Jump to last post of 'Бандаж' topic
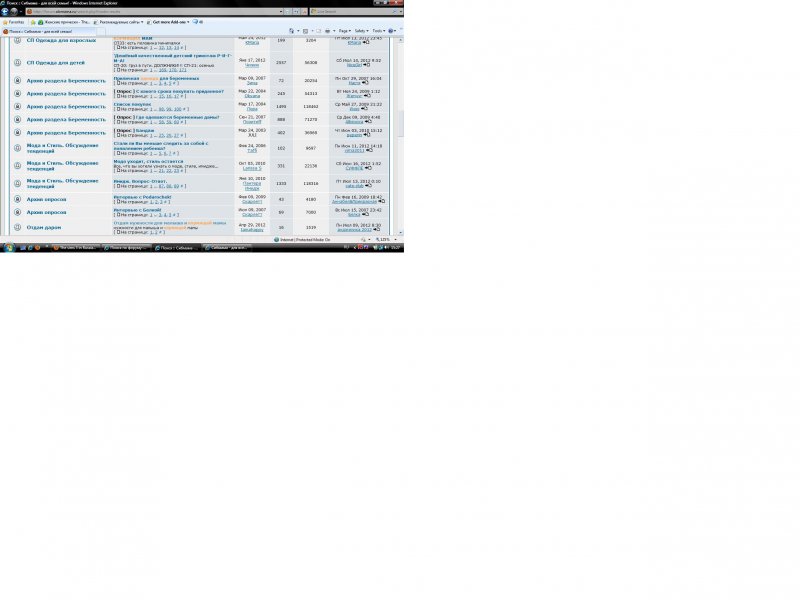 (366, 135)
